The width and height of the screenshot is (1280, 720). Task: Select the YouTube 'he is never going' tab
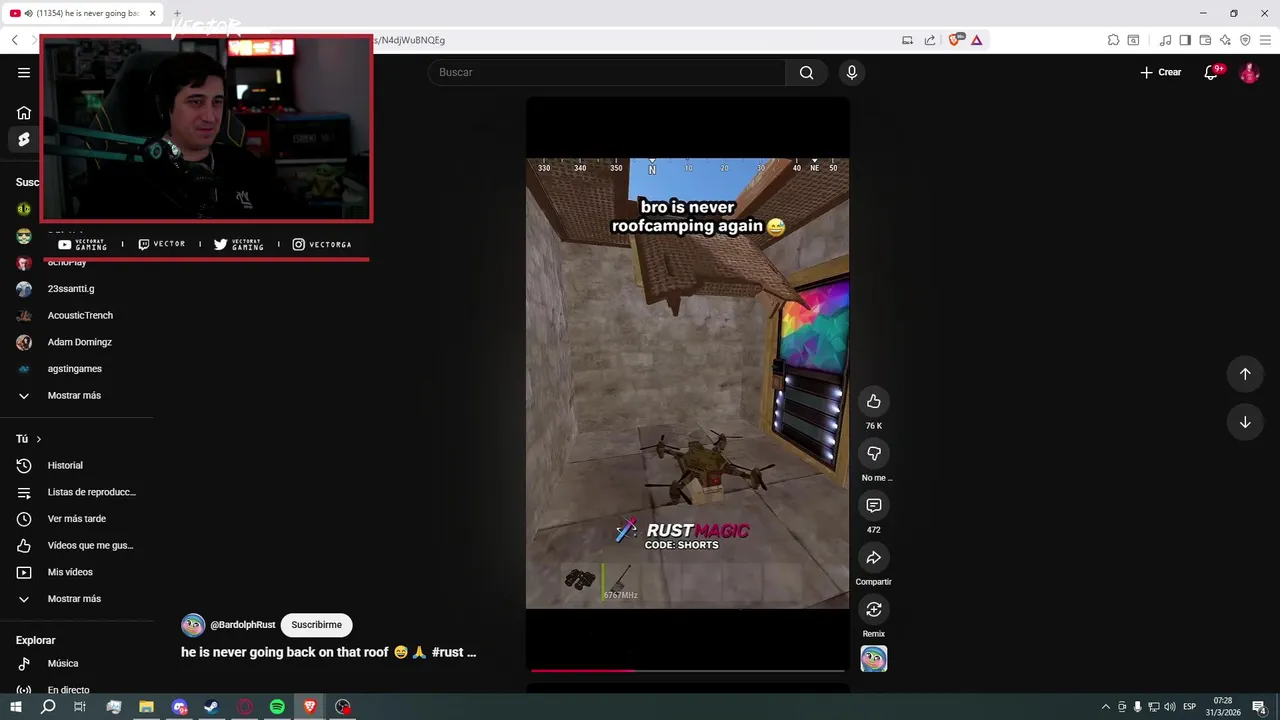click(x=82, y=13)
